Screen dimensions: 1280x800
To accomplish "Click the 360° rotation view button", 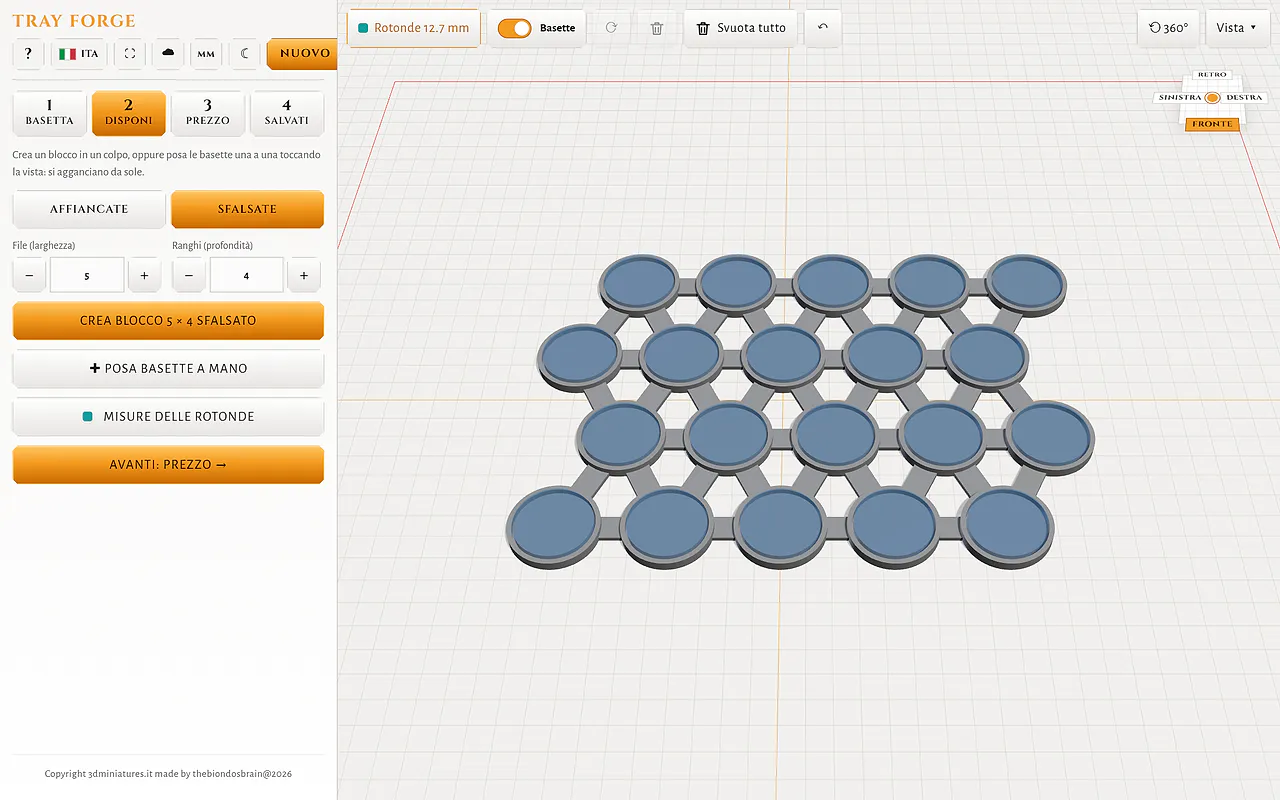I will 1168,28.
